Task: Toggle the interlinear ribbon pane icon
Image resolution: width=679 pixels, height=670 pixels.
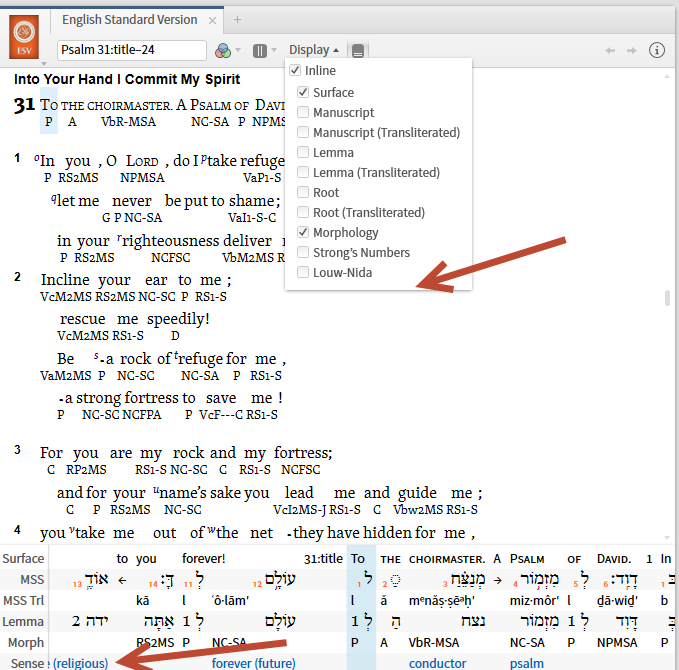Action: tap(358, 51)
